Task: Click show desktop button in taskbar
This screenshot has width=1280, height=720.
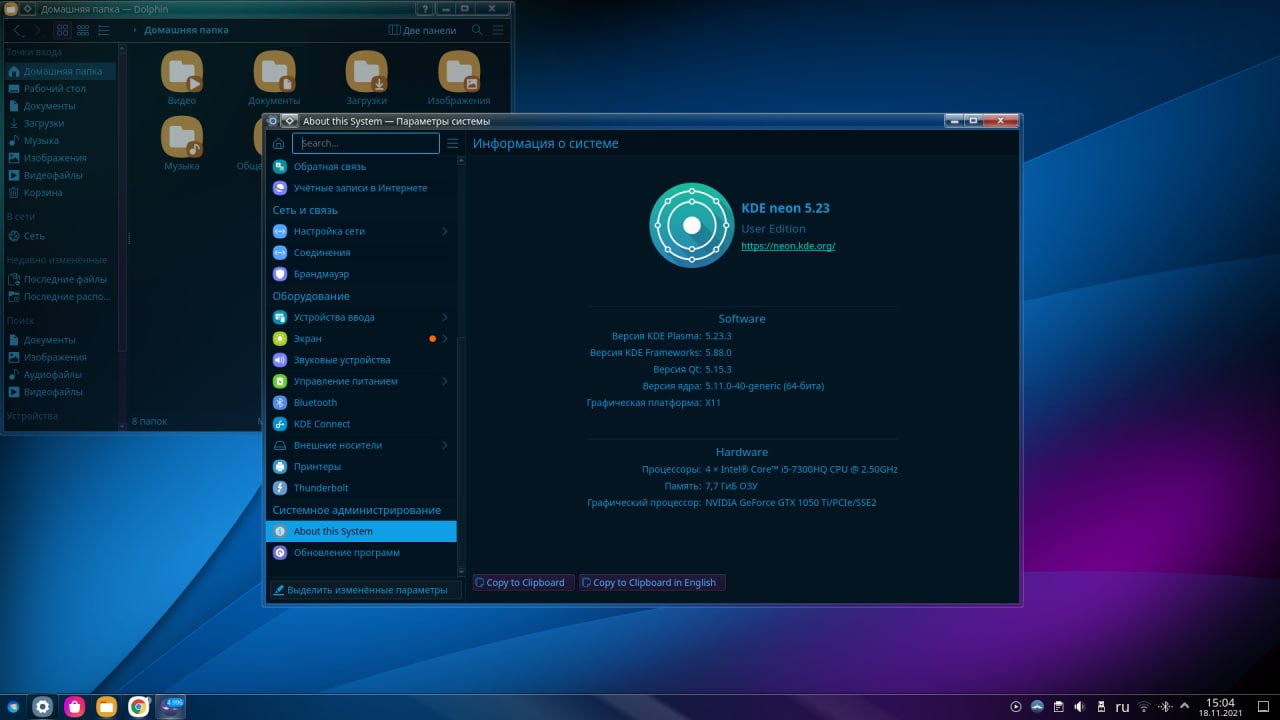Action: pyautogui.click(x=1264, y=707)
